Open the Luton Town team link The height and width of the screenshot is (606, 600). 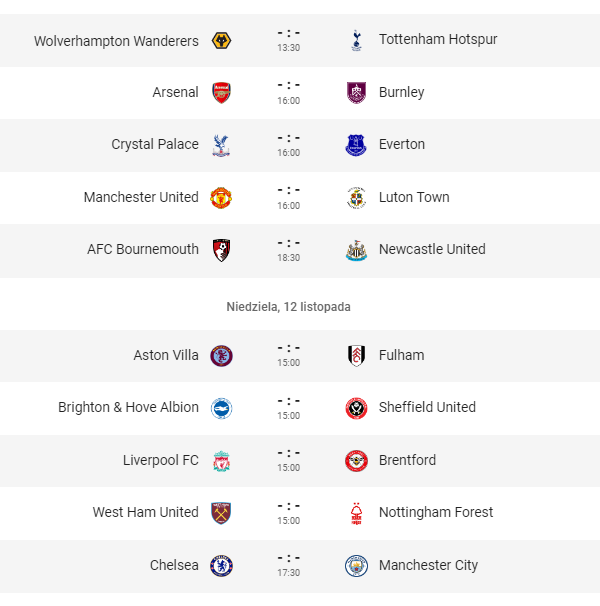tap(414, 197)
